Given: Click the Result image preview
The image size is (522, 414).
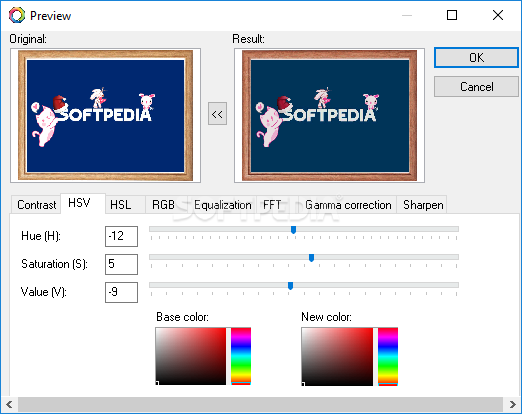Looking at the screenshot, I should [x=329, y=115].
